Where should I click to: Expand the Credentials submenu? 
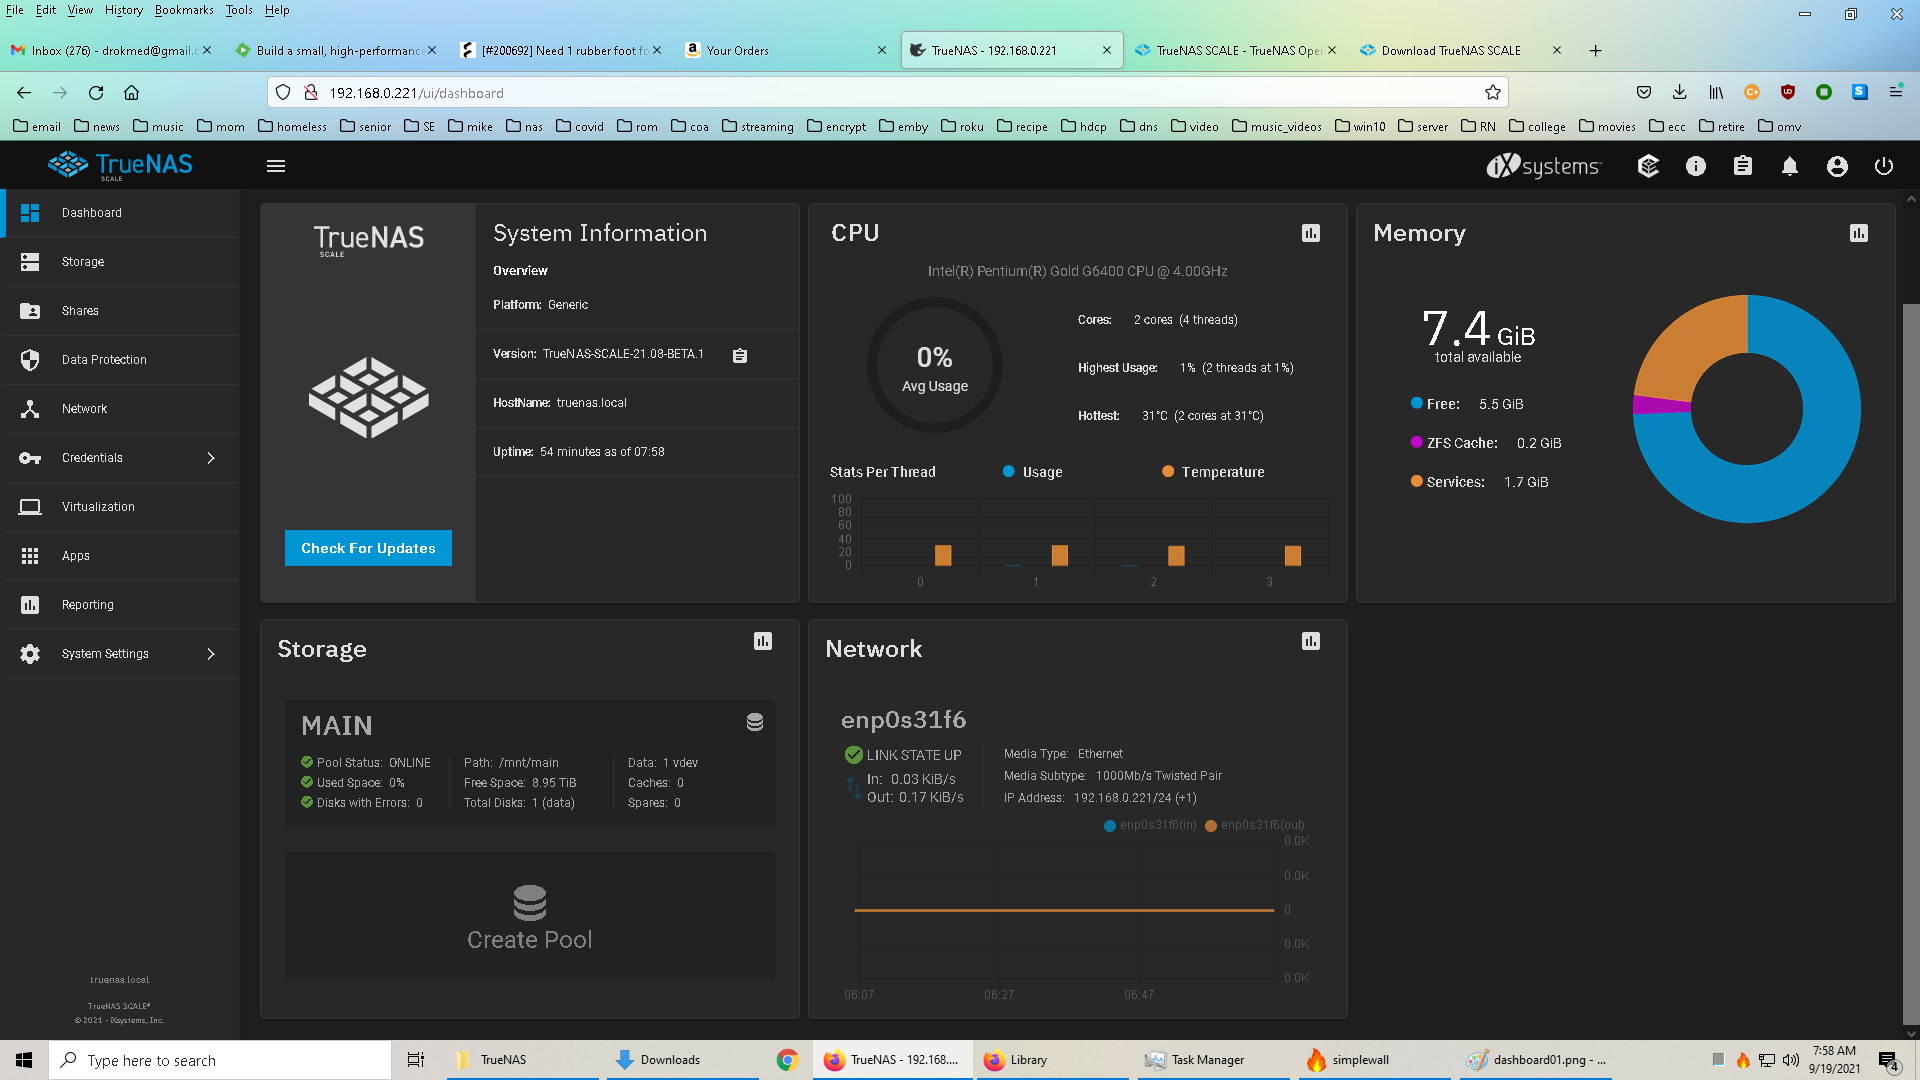211,458
